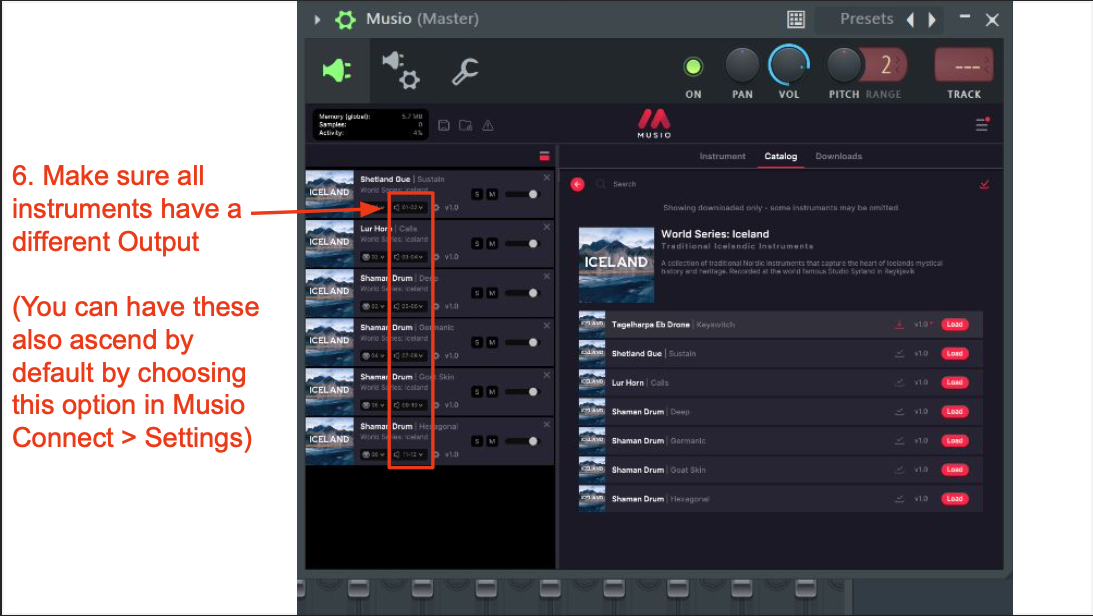This screenshot has height=616, width=1093.
Task: Open the gear settings of rack Shaman Drum Germanic
Action: click(x=437, y=356)
